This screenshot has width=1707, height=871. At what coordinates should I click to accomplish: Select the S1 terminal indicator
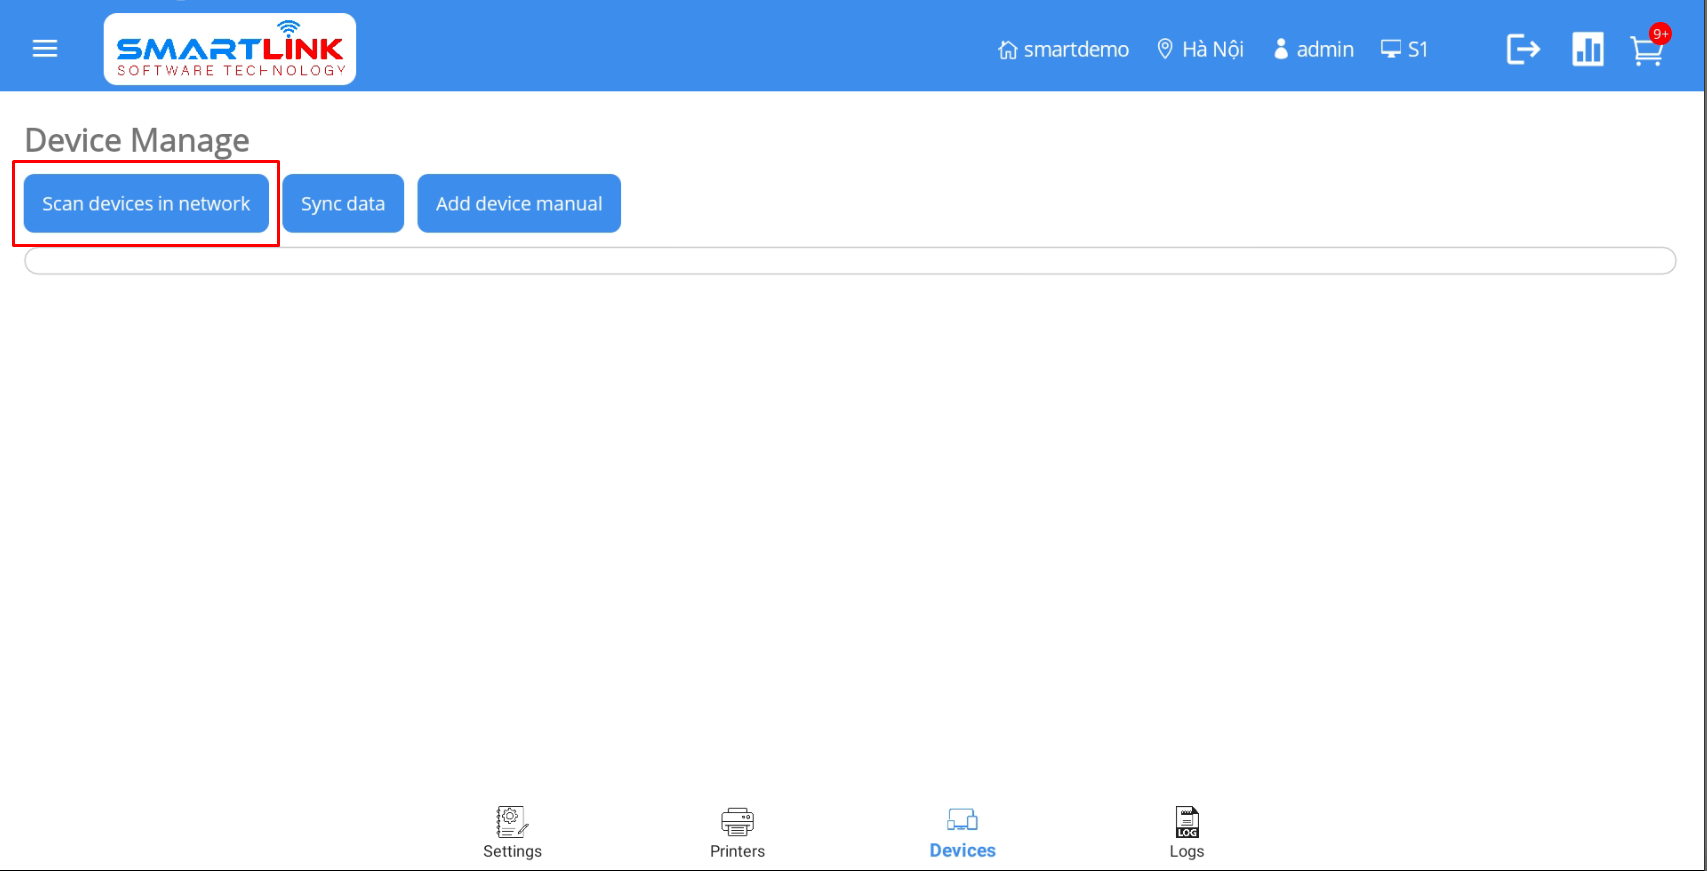click(1404, 49)
